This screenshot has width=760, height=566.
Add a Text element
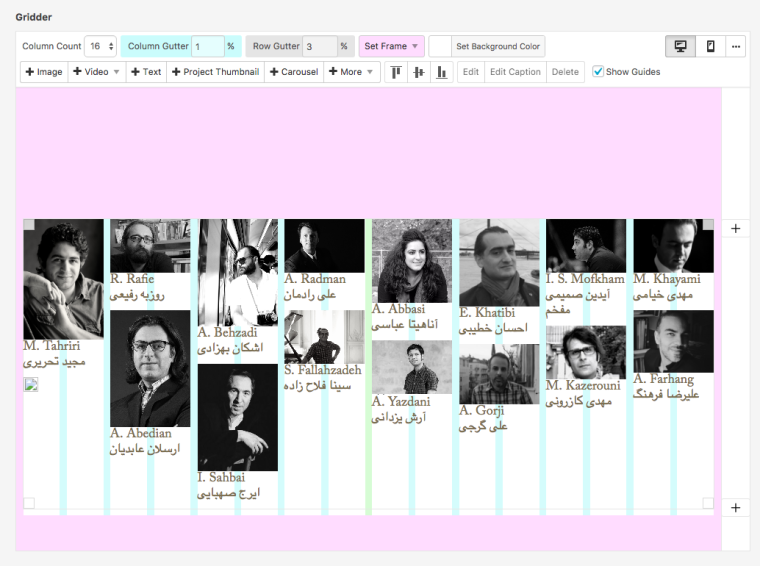[146, 72]
